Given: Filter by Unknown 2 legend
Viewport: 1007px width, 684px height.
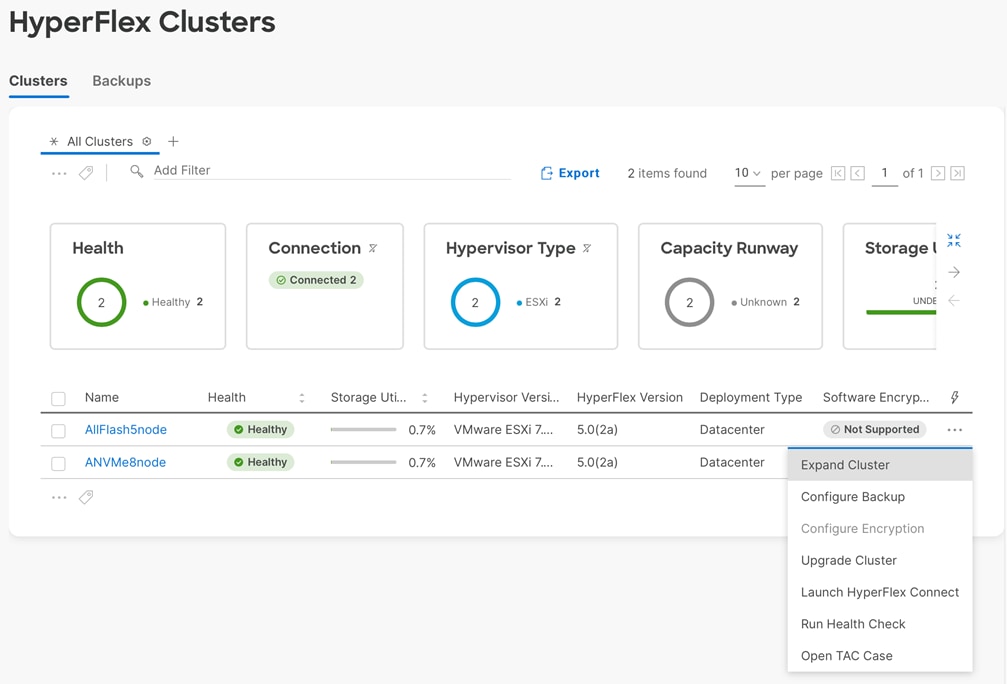Looking at the screenshot, I should [x=766, y=302].
